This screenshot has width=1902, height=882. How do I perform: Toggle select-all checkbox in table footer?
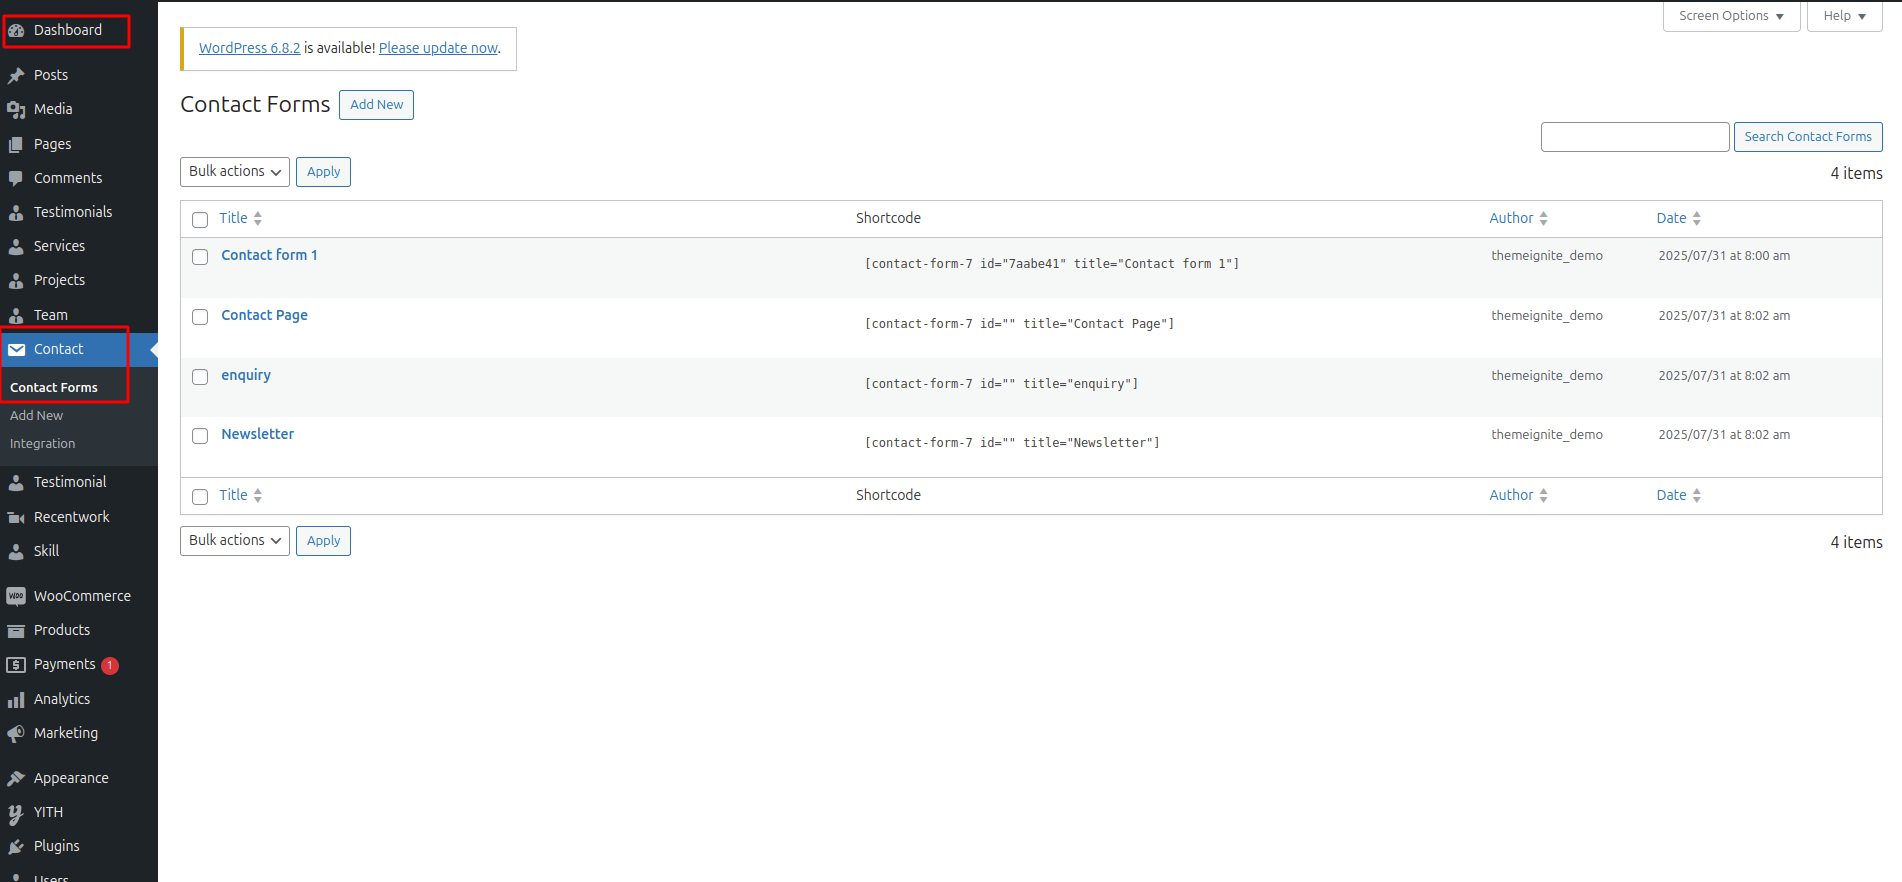(x=200, y=497)
